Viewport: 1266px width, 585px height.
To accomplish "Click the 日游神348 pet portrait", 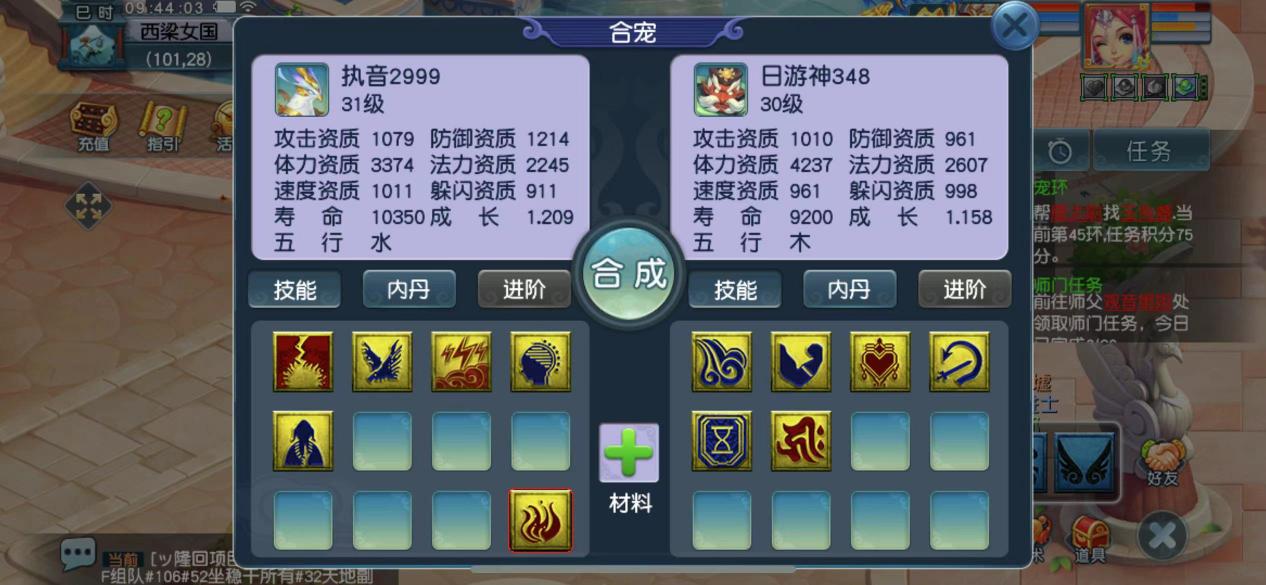I will pyautogui.click(x=722, y=90).
